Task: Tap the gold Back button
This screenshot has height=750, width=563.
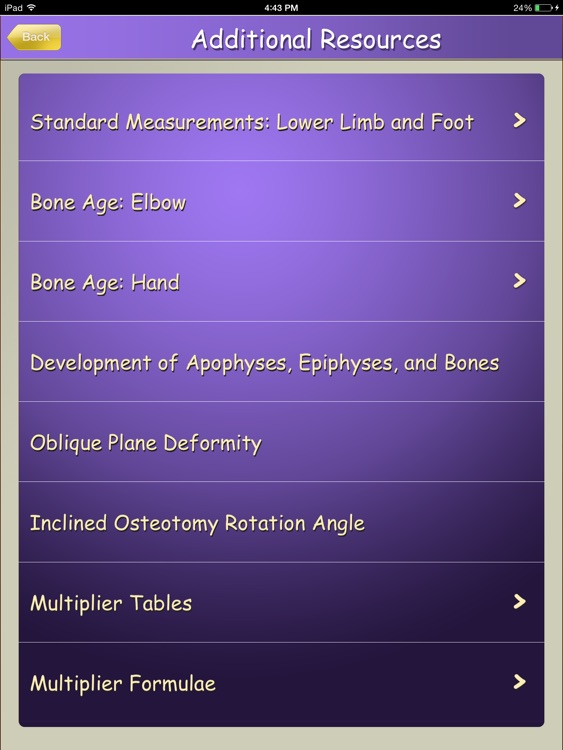Action: [34, 37]
